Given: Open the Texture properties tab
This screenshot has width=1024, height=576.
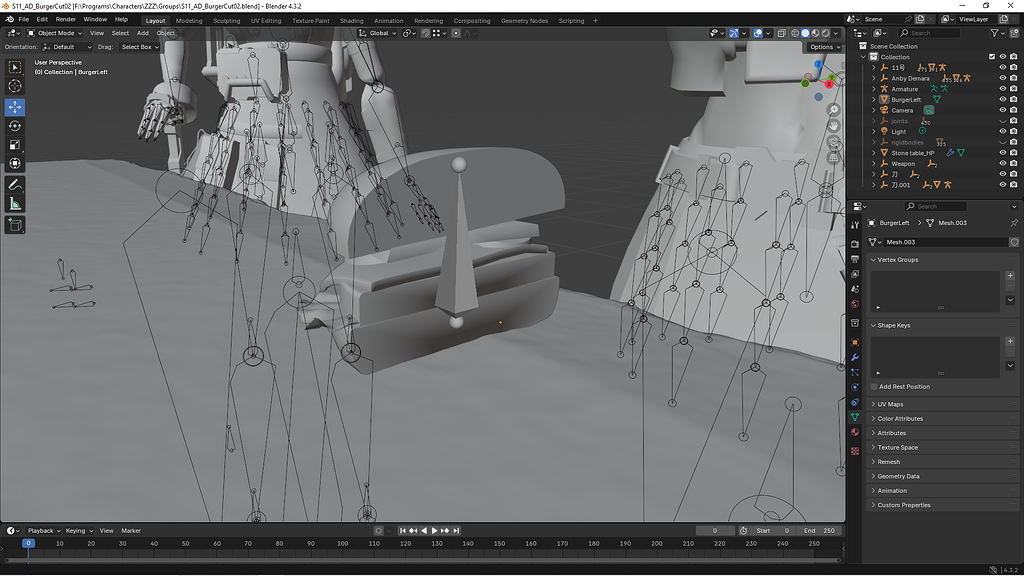Looking at the screenshot, I should pyautogui.click(x=855, y=451).
